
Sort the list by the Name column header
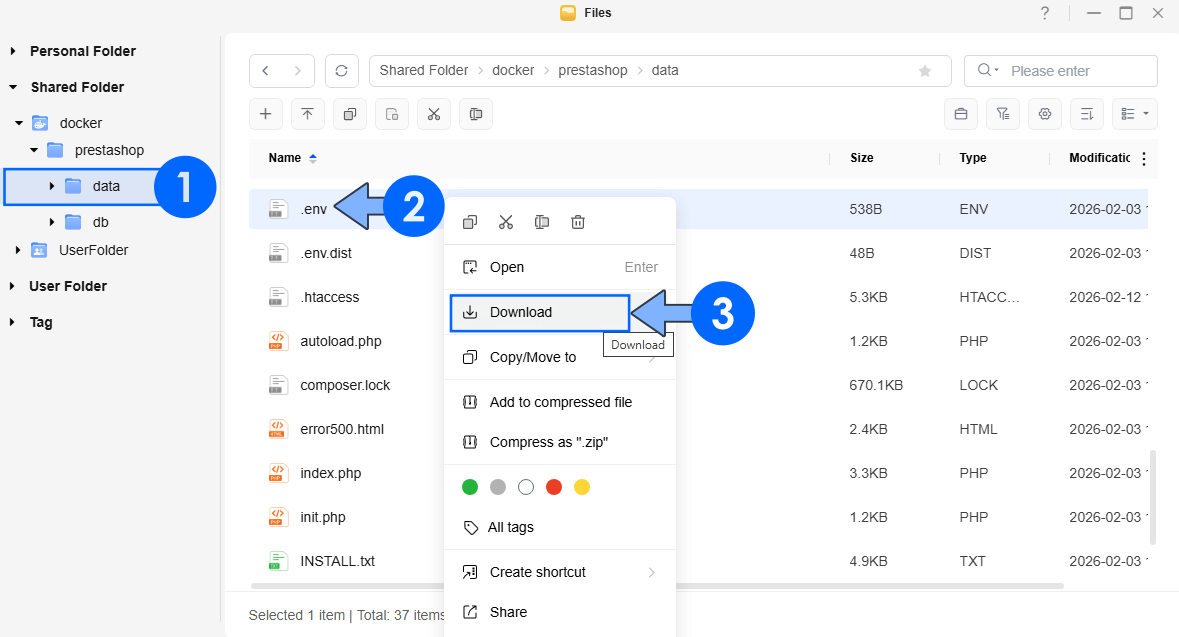tap(285, 158)
